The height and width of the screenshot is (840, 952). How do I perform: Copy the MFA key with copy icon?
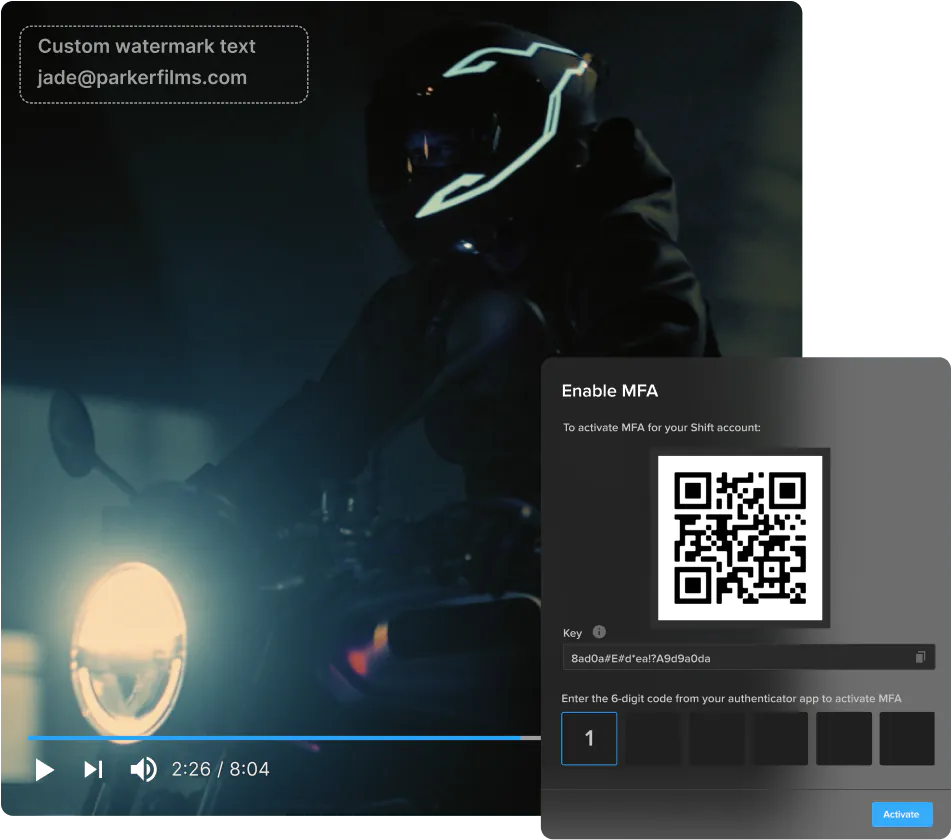(920, 657)
